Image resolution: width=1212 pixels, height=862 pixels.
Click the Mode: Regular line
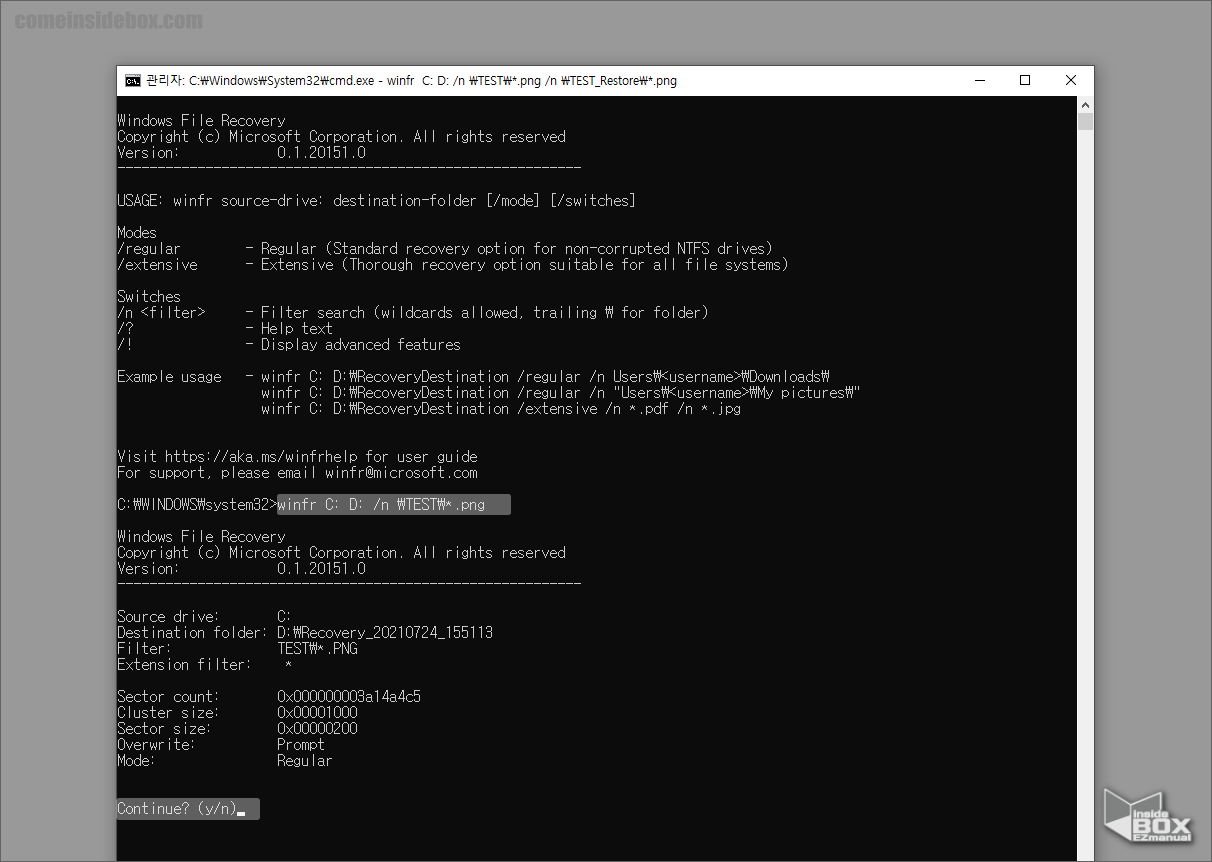[x=225, y=761]
